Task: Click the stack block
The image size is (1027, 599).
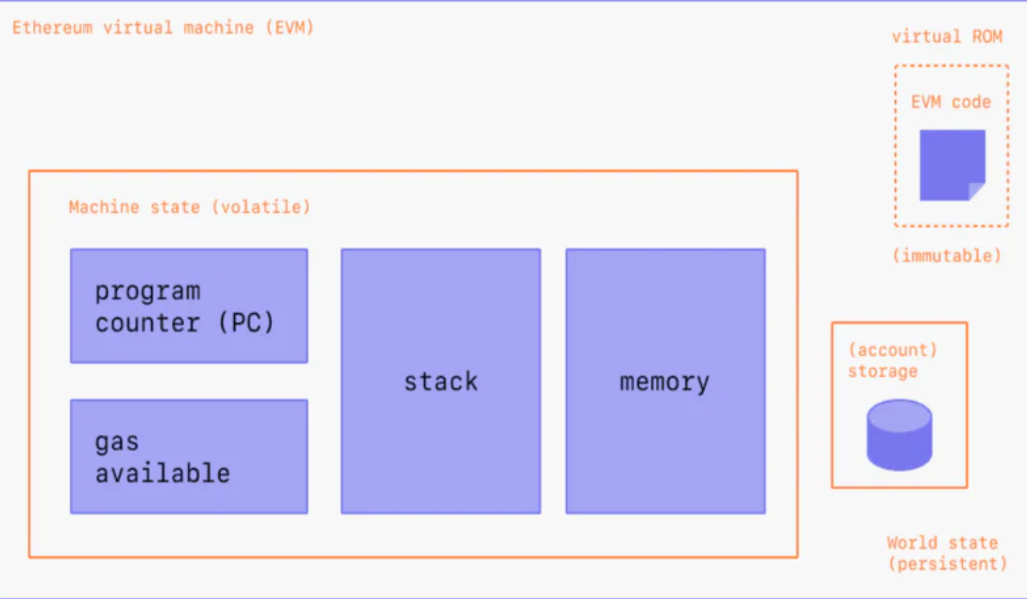Action: (x=441, y=381)
